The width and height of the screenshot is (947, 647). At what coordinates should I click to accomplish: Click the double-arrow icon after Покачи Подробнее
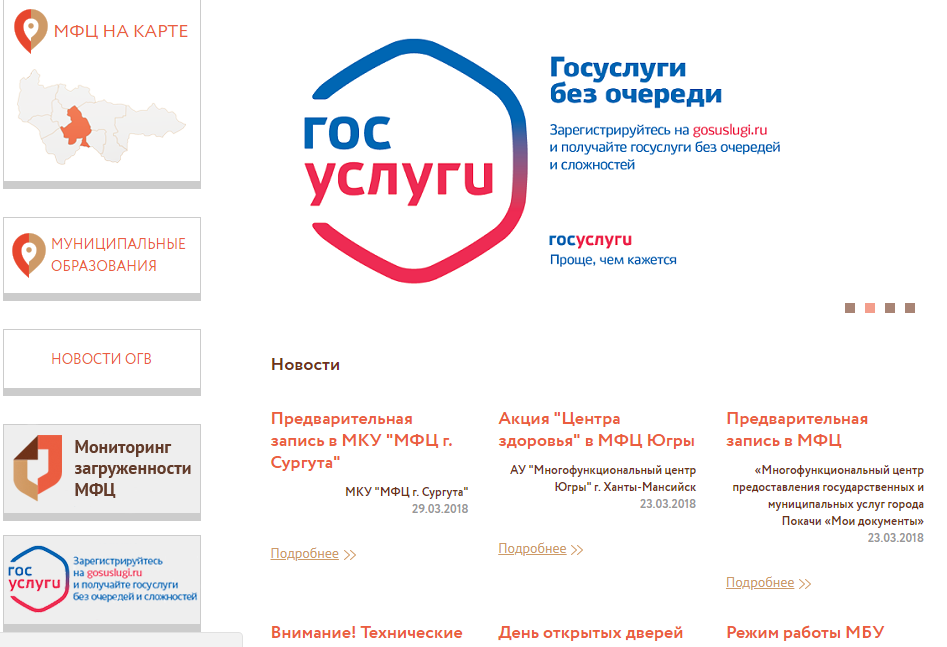(804, 584)
